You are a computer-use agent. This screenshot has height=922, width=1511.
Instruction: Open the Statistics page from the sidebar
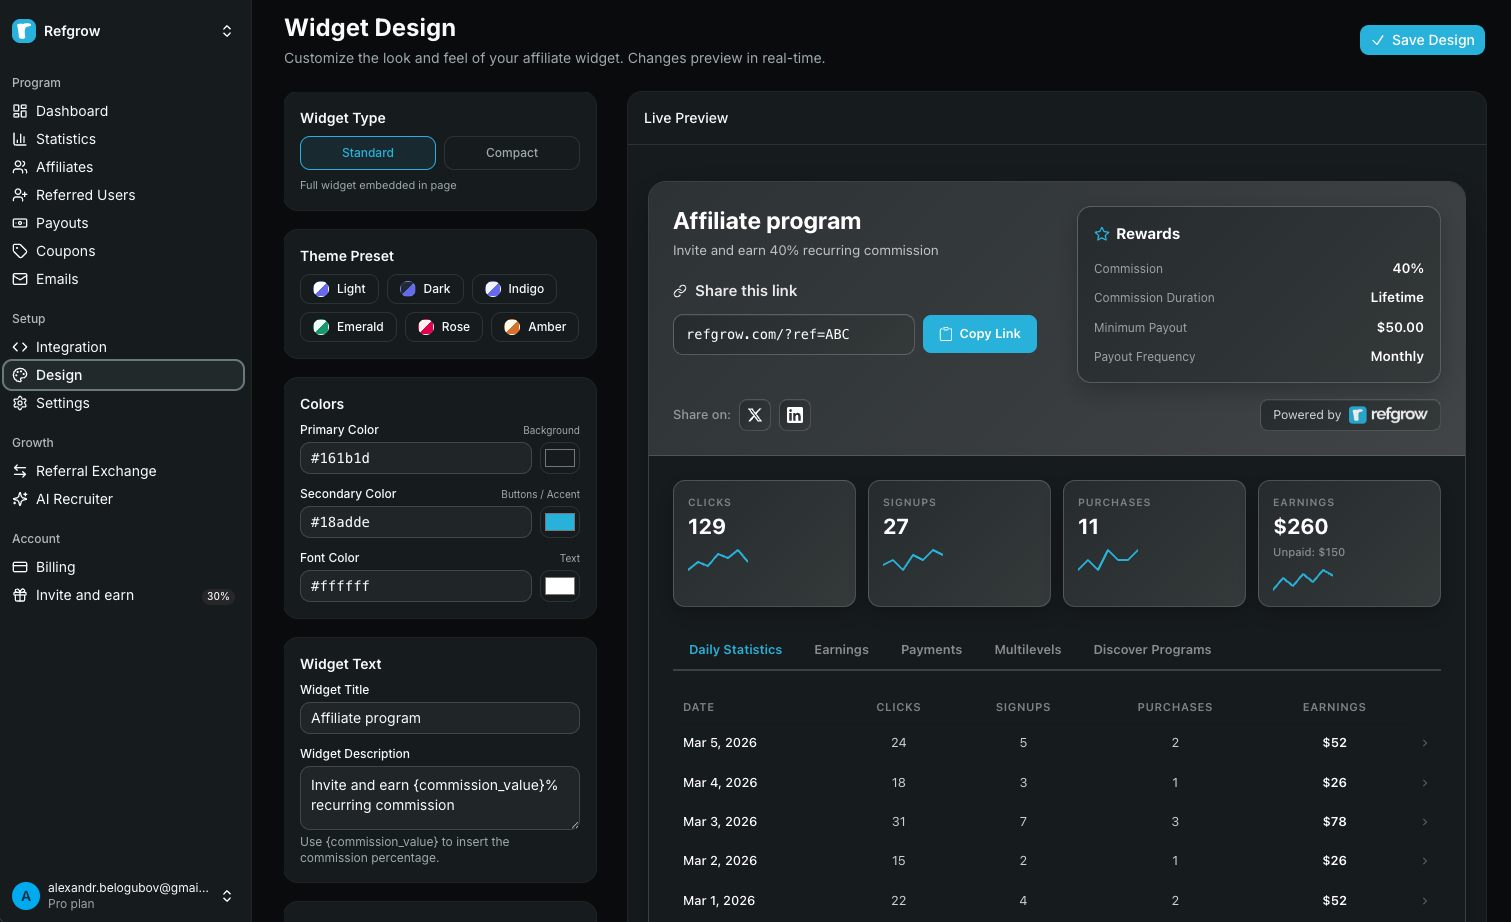tap(66, 139)
